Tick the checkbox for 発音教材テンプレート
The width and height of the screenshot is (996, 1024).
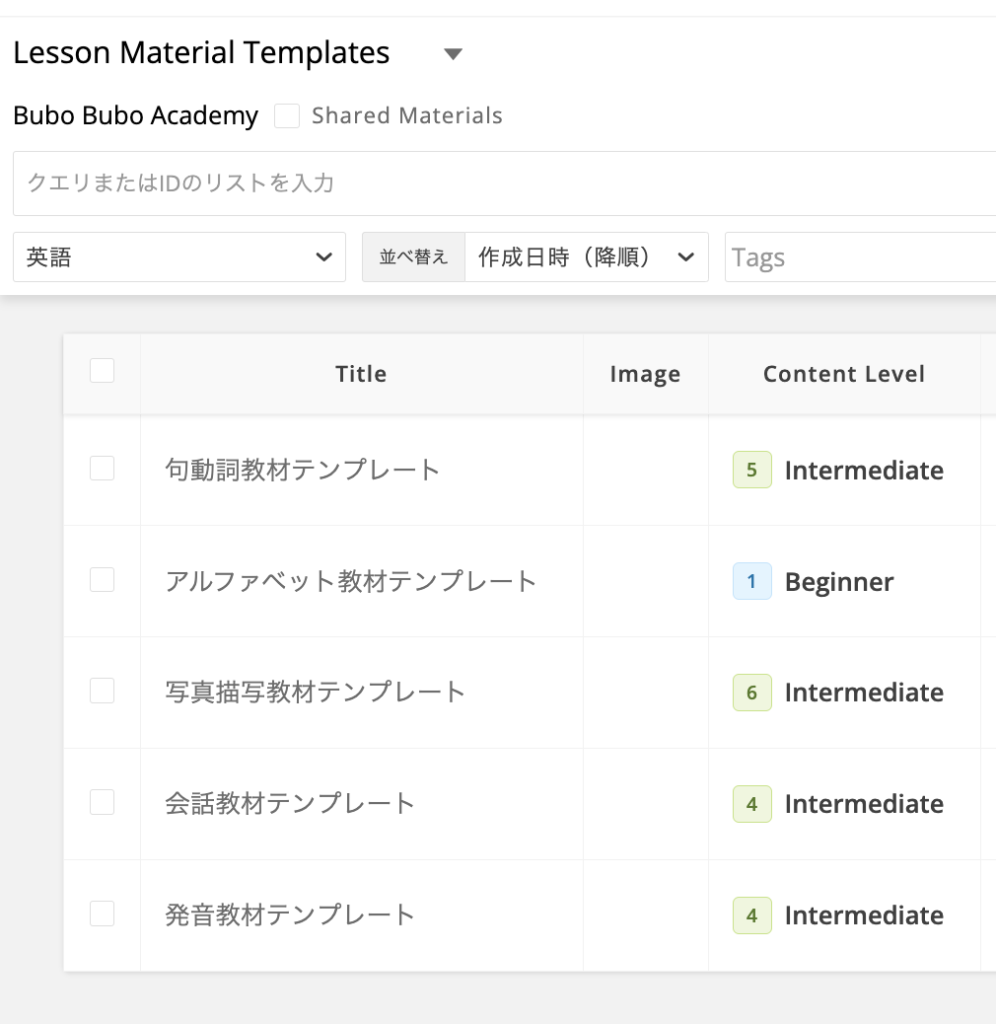102,913
